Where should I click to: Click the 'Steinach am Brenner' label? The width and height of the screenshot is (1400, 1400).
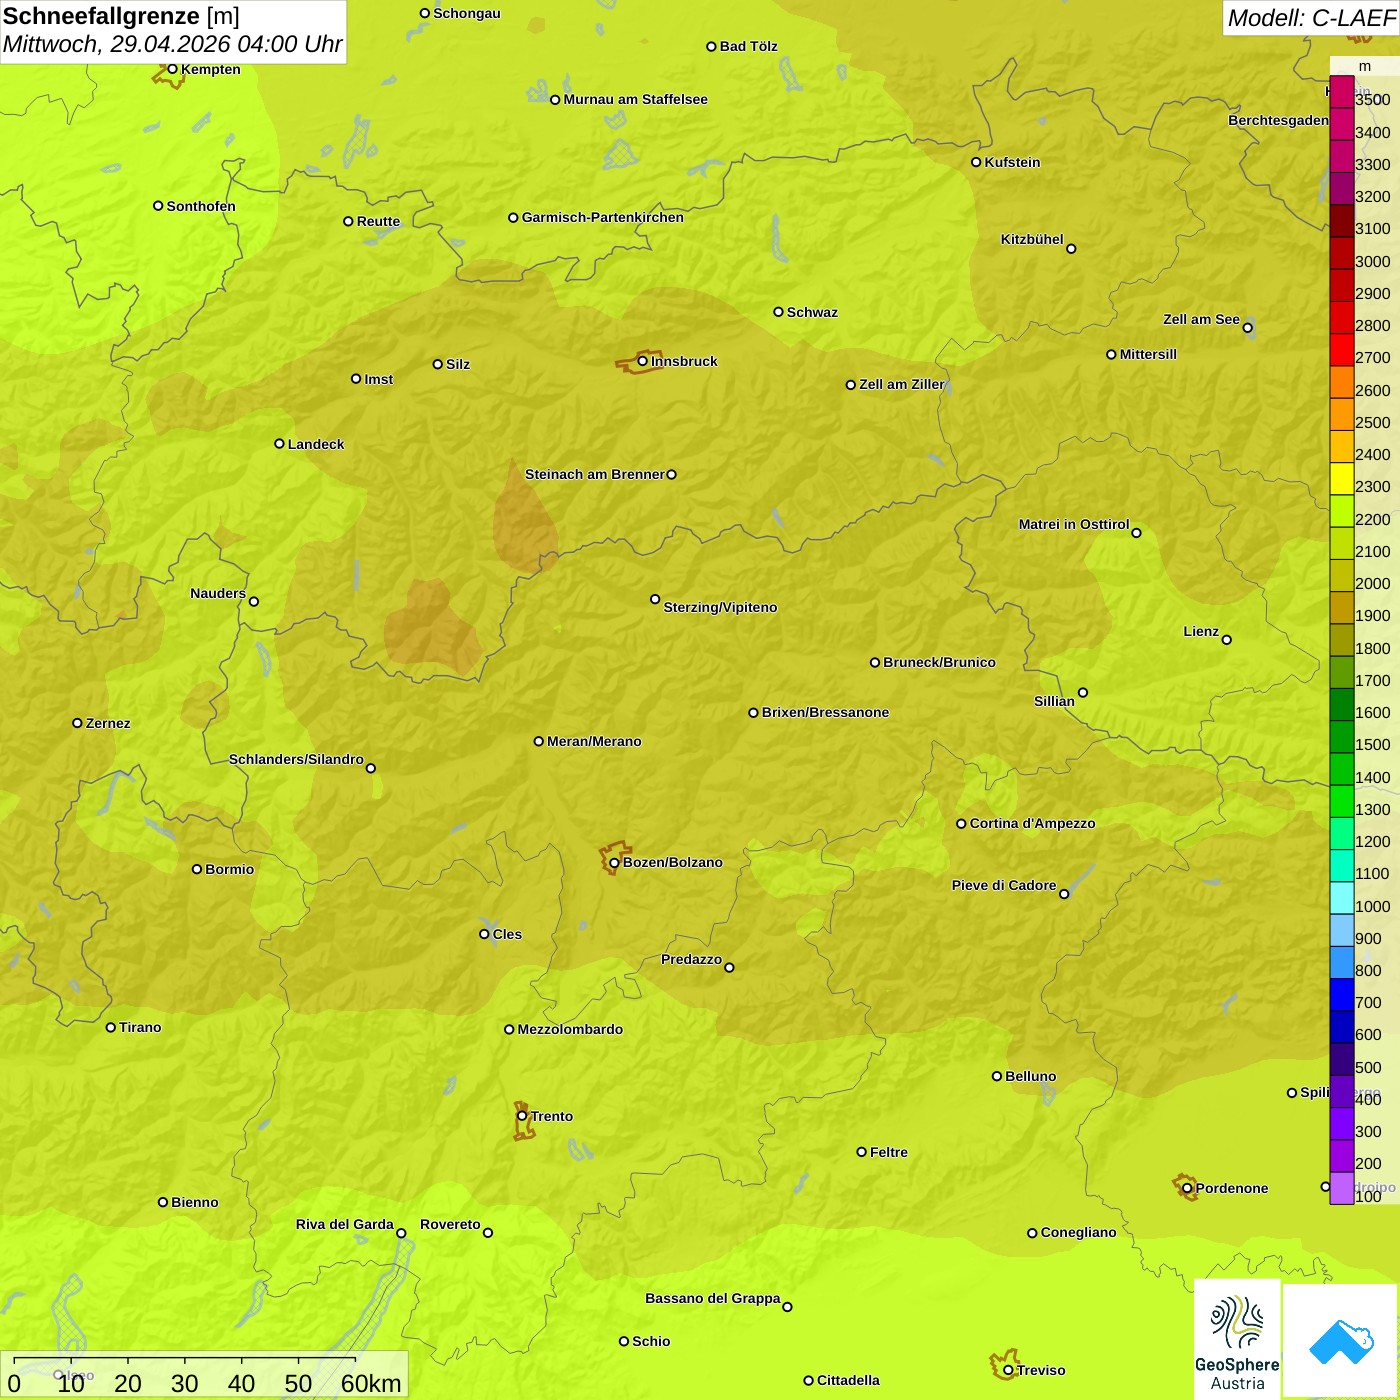click(x=595, y=474)
